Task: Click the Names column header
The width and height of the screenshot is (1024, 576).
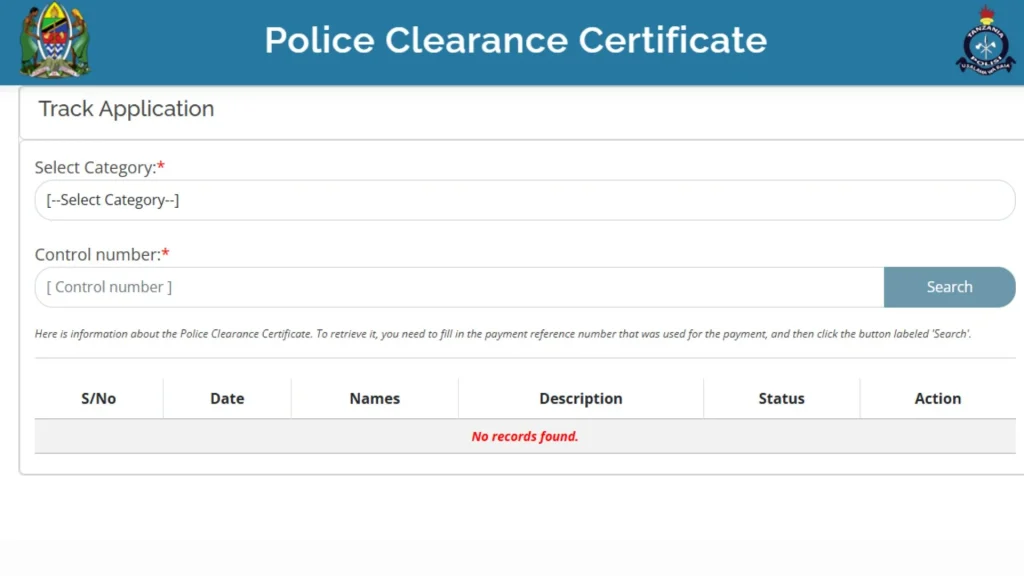Action: click(x=375, y=398)
